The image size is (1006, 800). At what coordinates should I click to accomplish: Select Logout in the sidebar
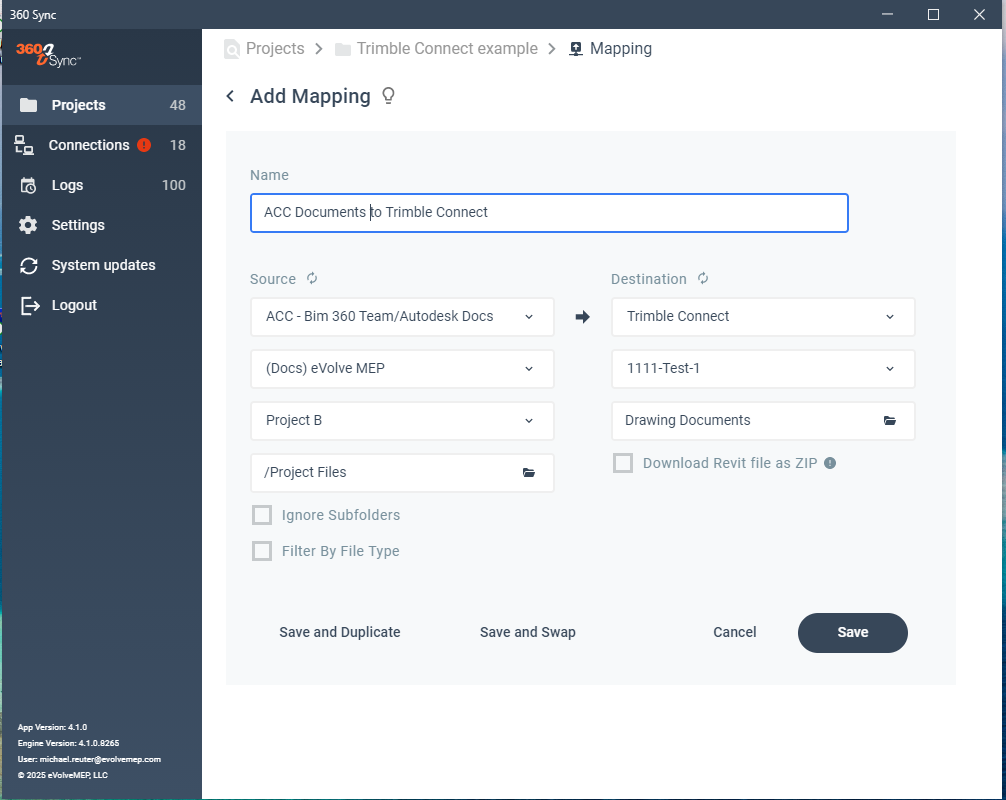click(102, 305)
